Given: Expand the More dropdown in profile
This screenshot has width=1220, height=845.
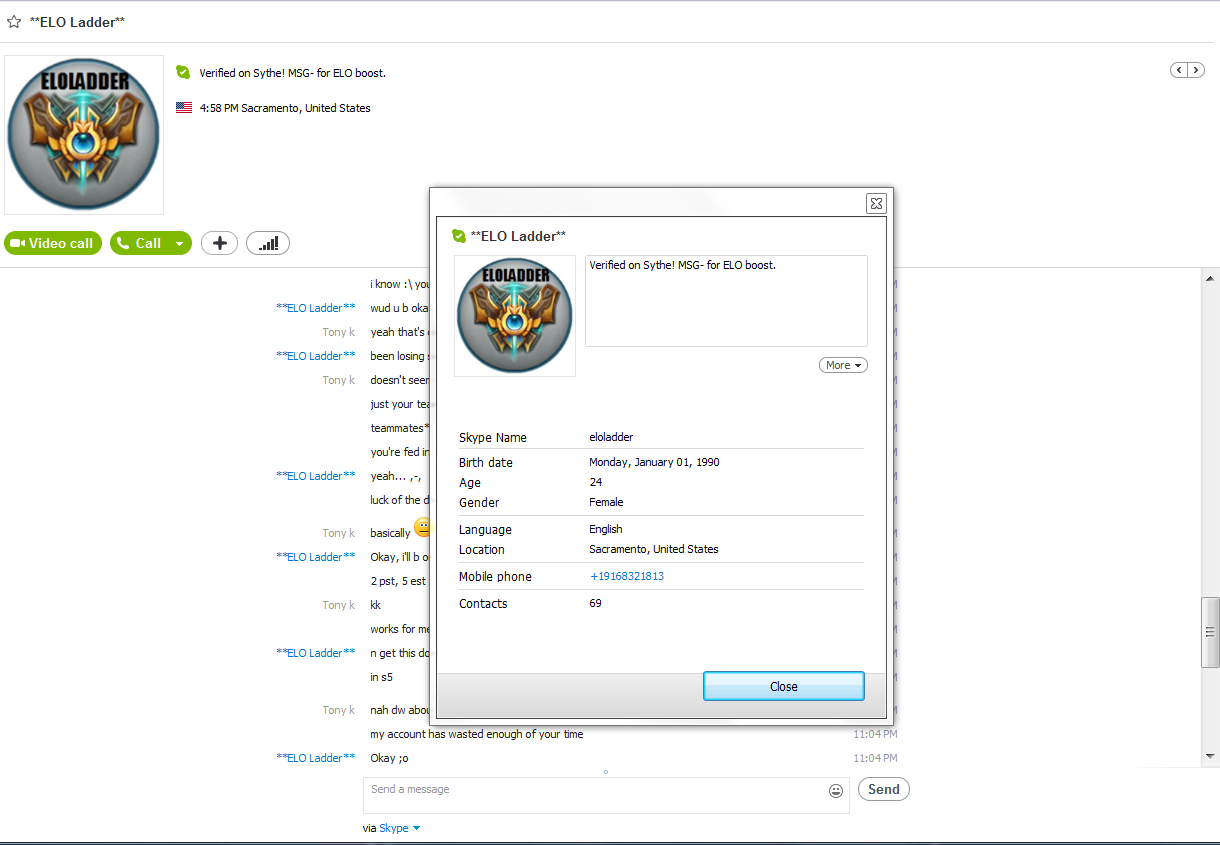Looking at the screenshot, I should click(x=843, y=365).
